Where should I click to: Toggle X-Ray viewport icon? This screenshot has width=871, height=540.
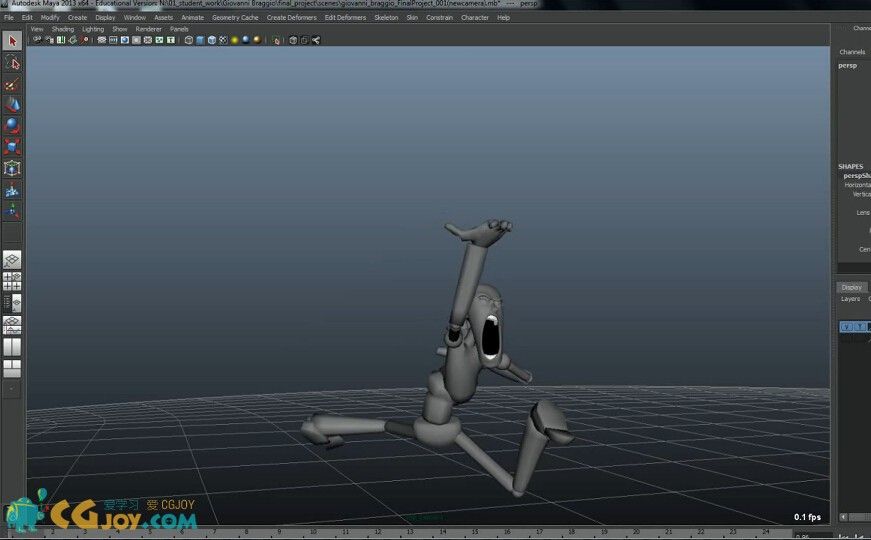tap(293, 40)
